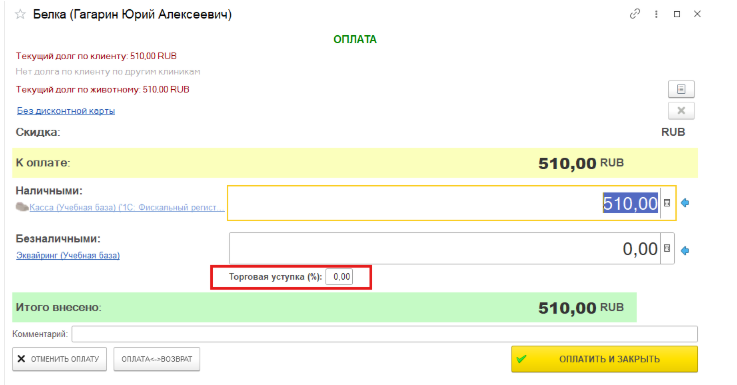Viewport: 737px width, 385px height.
Task: Click ОТМЕНИТЬ ОПЛАТУ button
Action: click(x=60, y=359)
